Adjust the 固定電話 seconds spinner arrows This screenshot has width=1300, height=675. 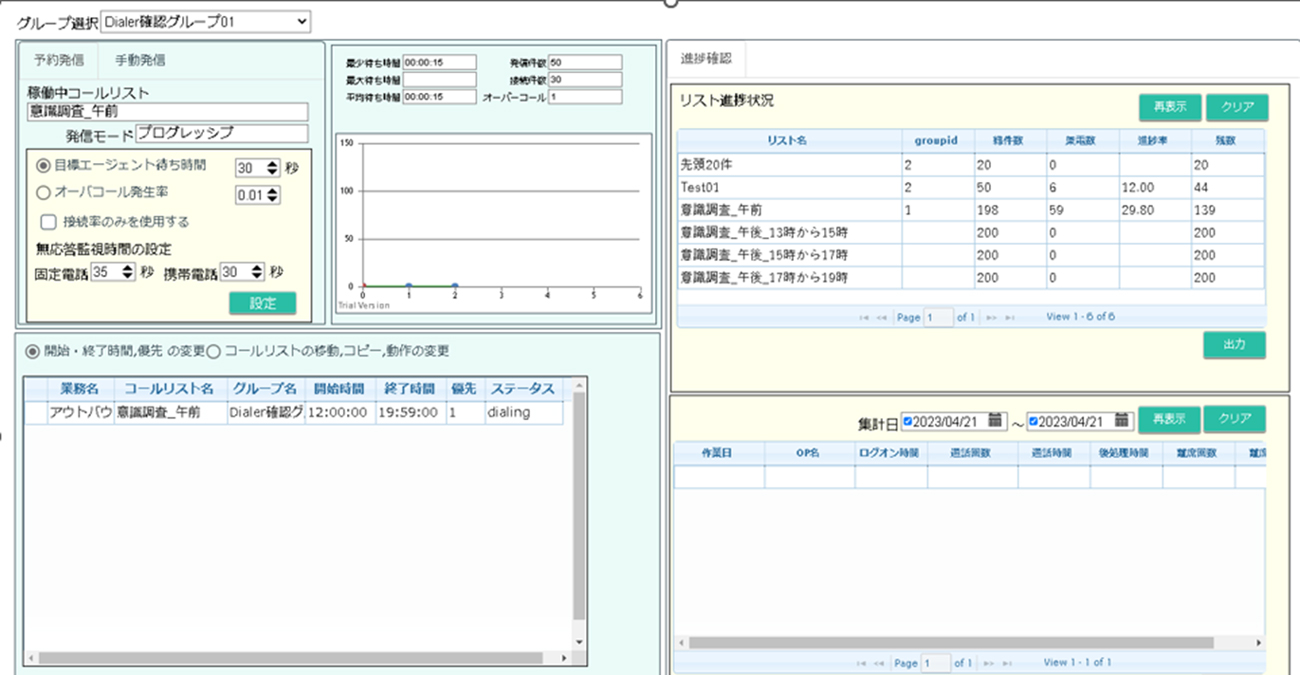[127, 272]
